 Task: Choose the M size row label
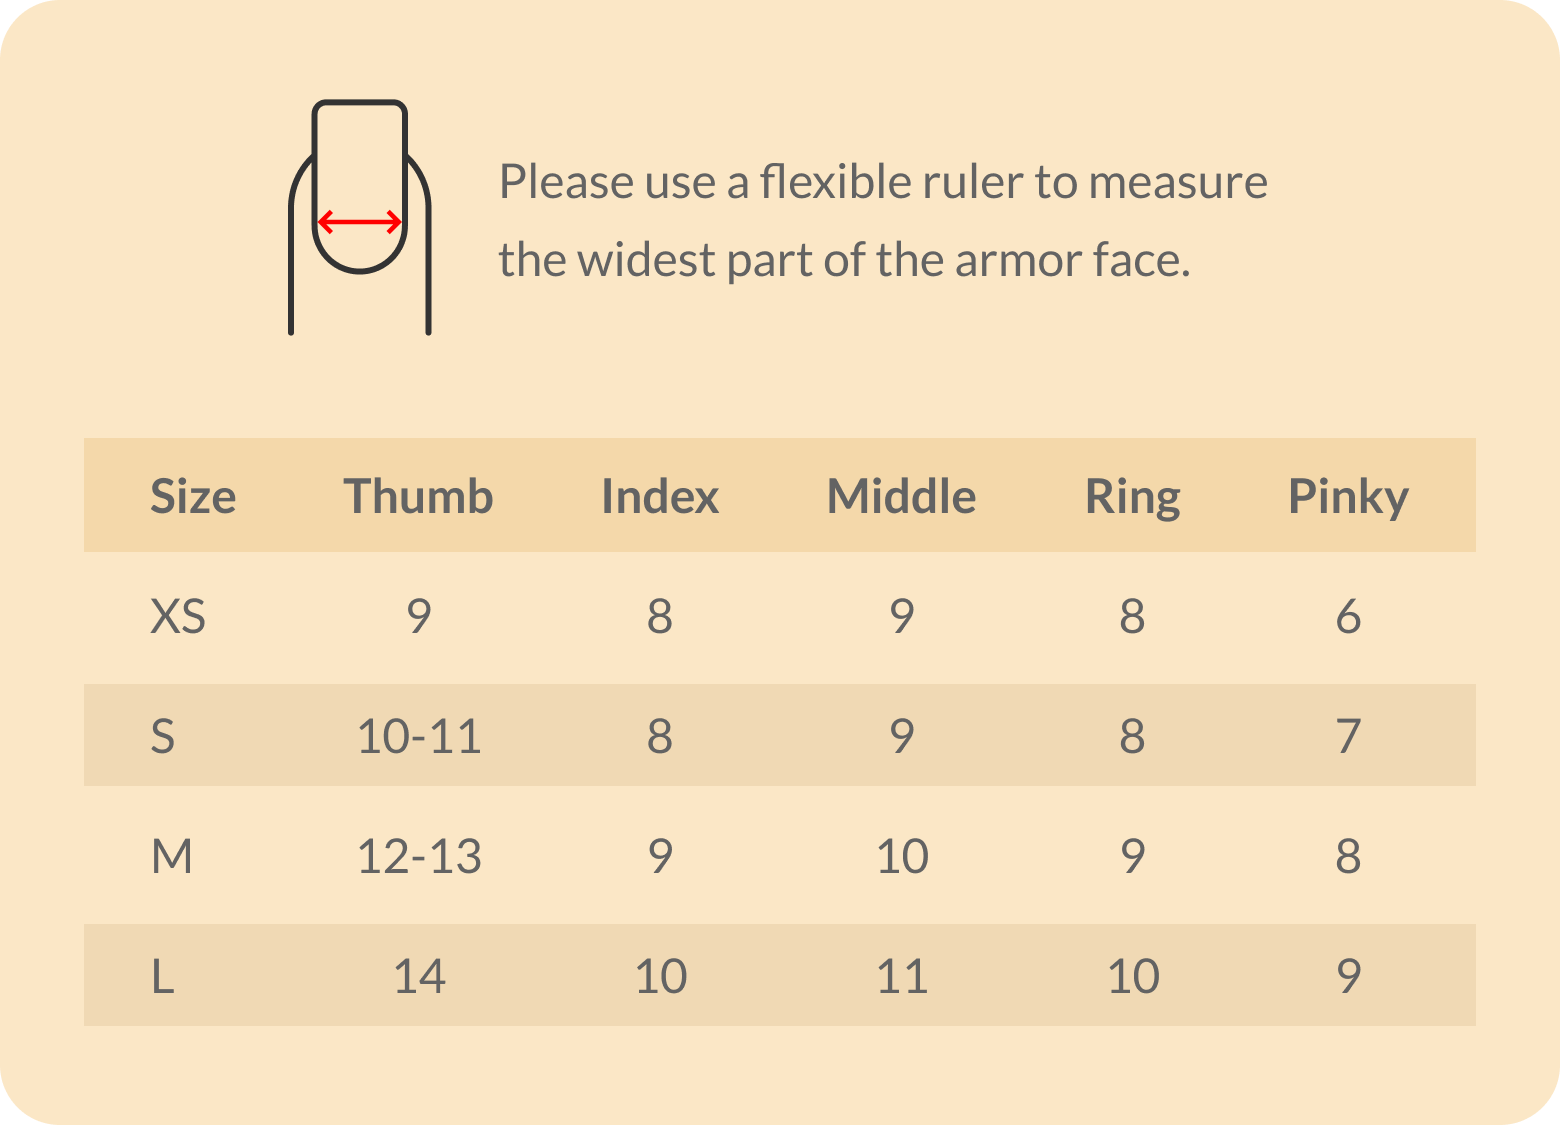pos(172,856)
